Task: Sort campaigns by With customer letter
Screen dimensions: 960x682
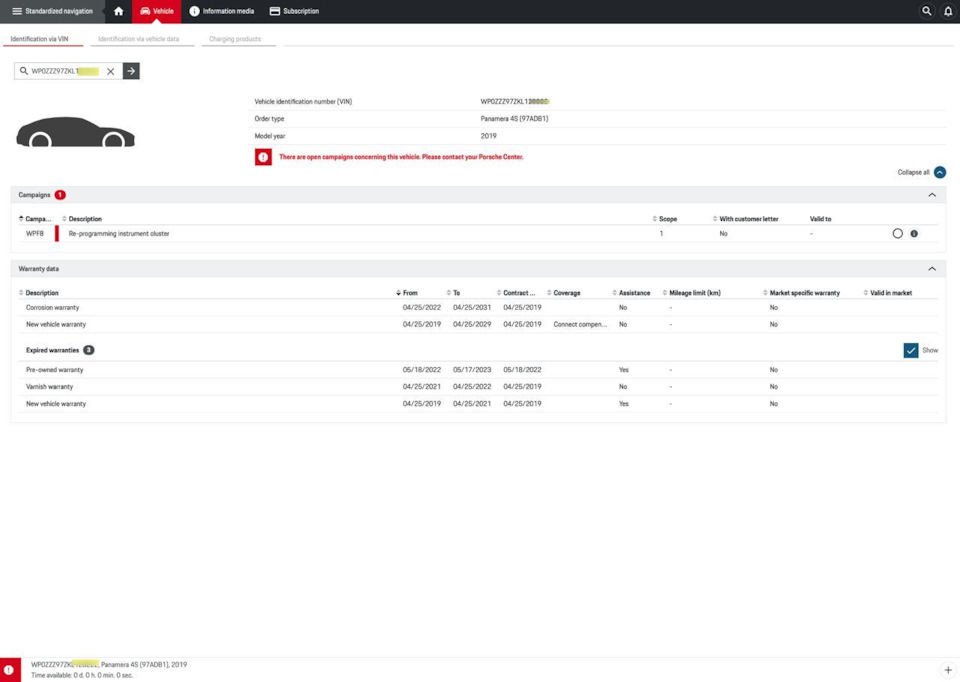Action: click(x=745, y=219)
